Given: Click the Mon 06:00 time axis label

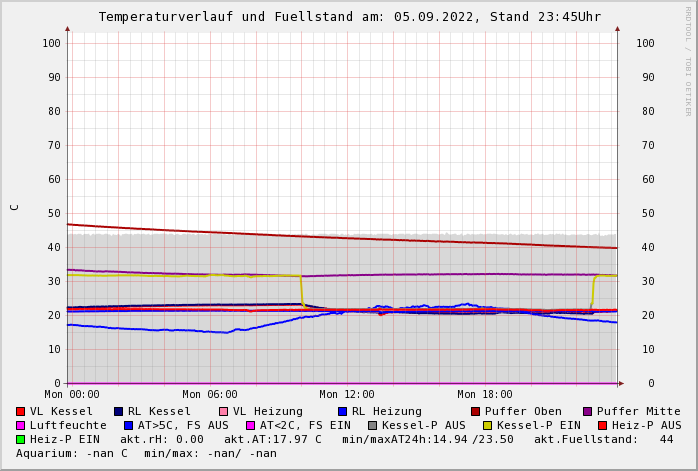Looking at the screenshot, I should click(210, 395).
